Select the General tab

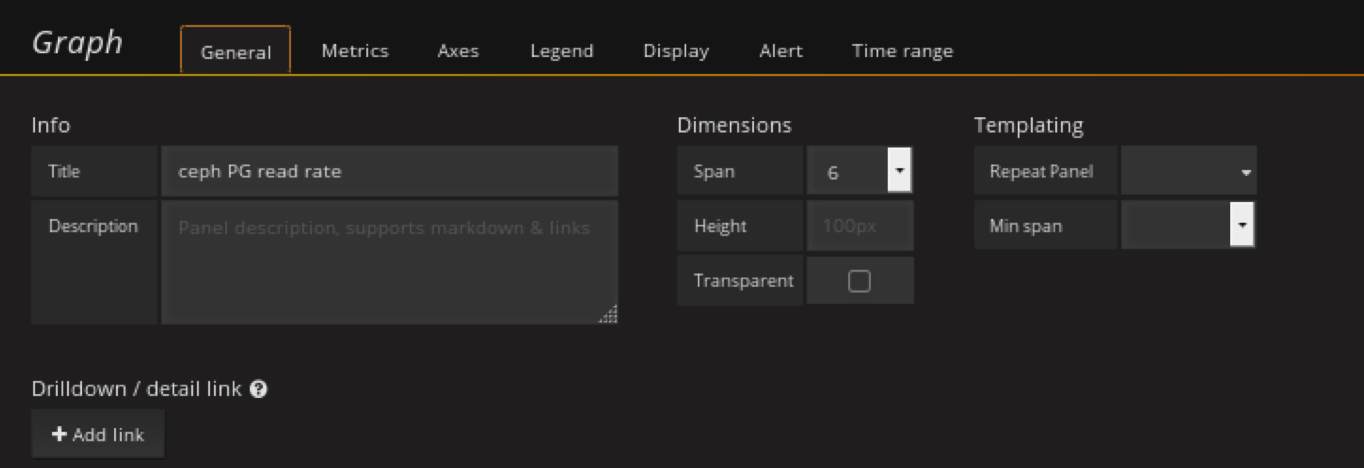(x=236, y=52)
